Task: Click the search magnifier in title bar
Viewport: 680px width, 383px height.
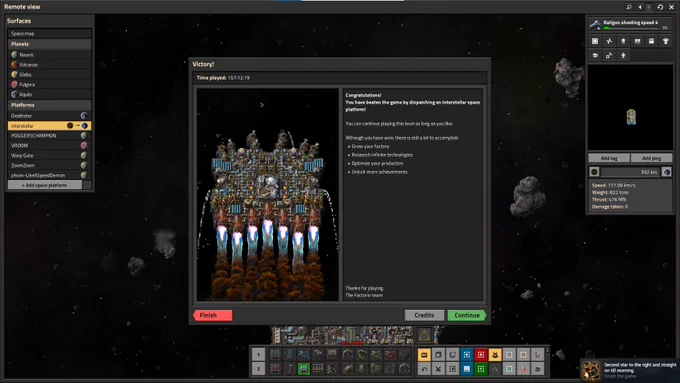Action: pos(629,7)
